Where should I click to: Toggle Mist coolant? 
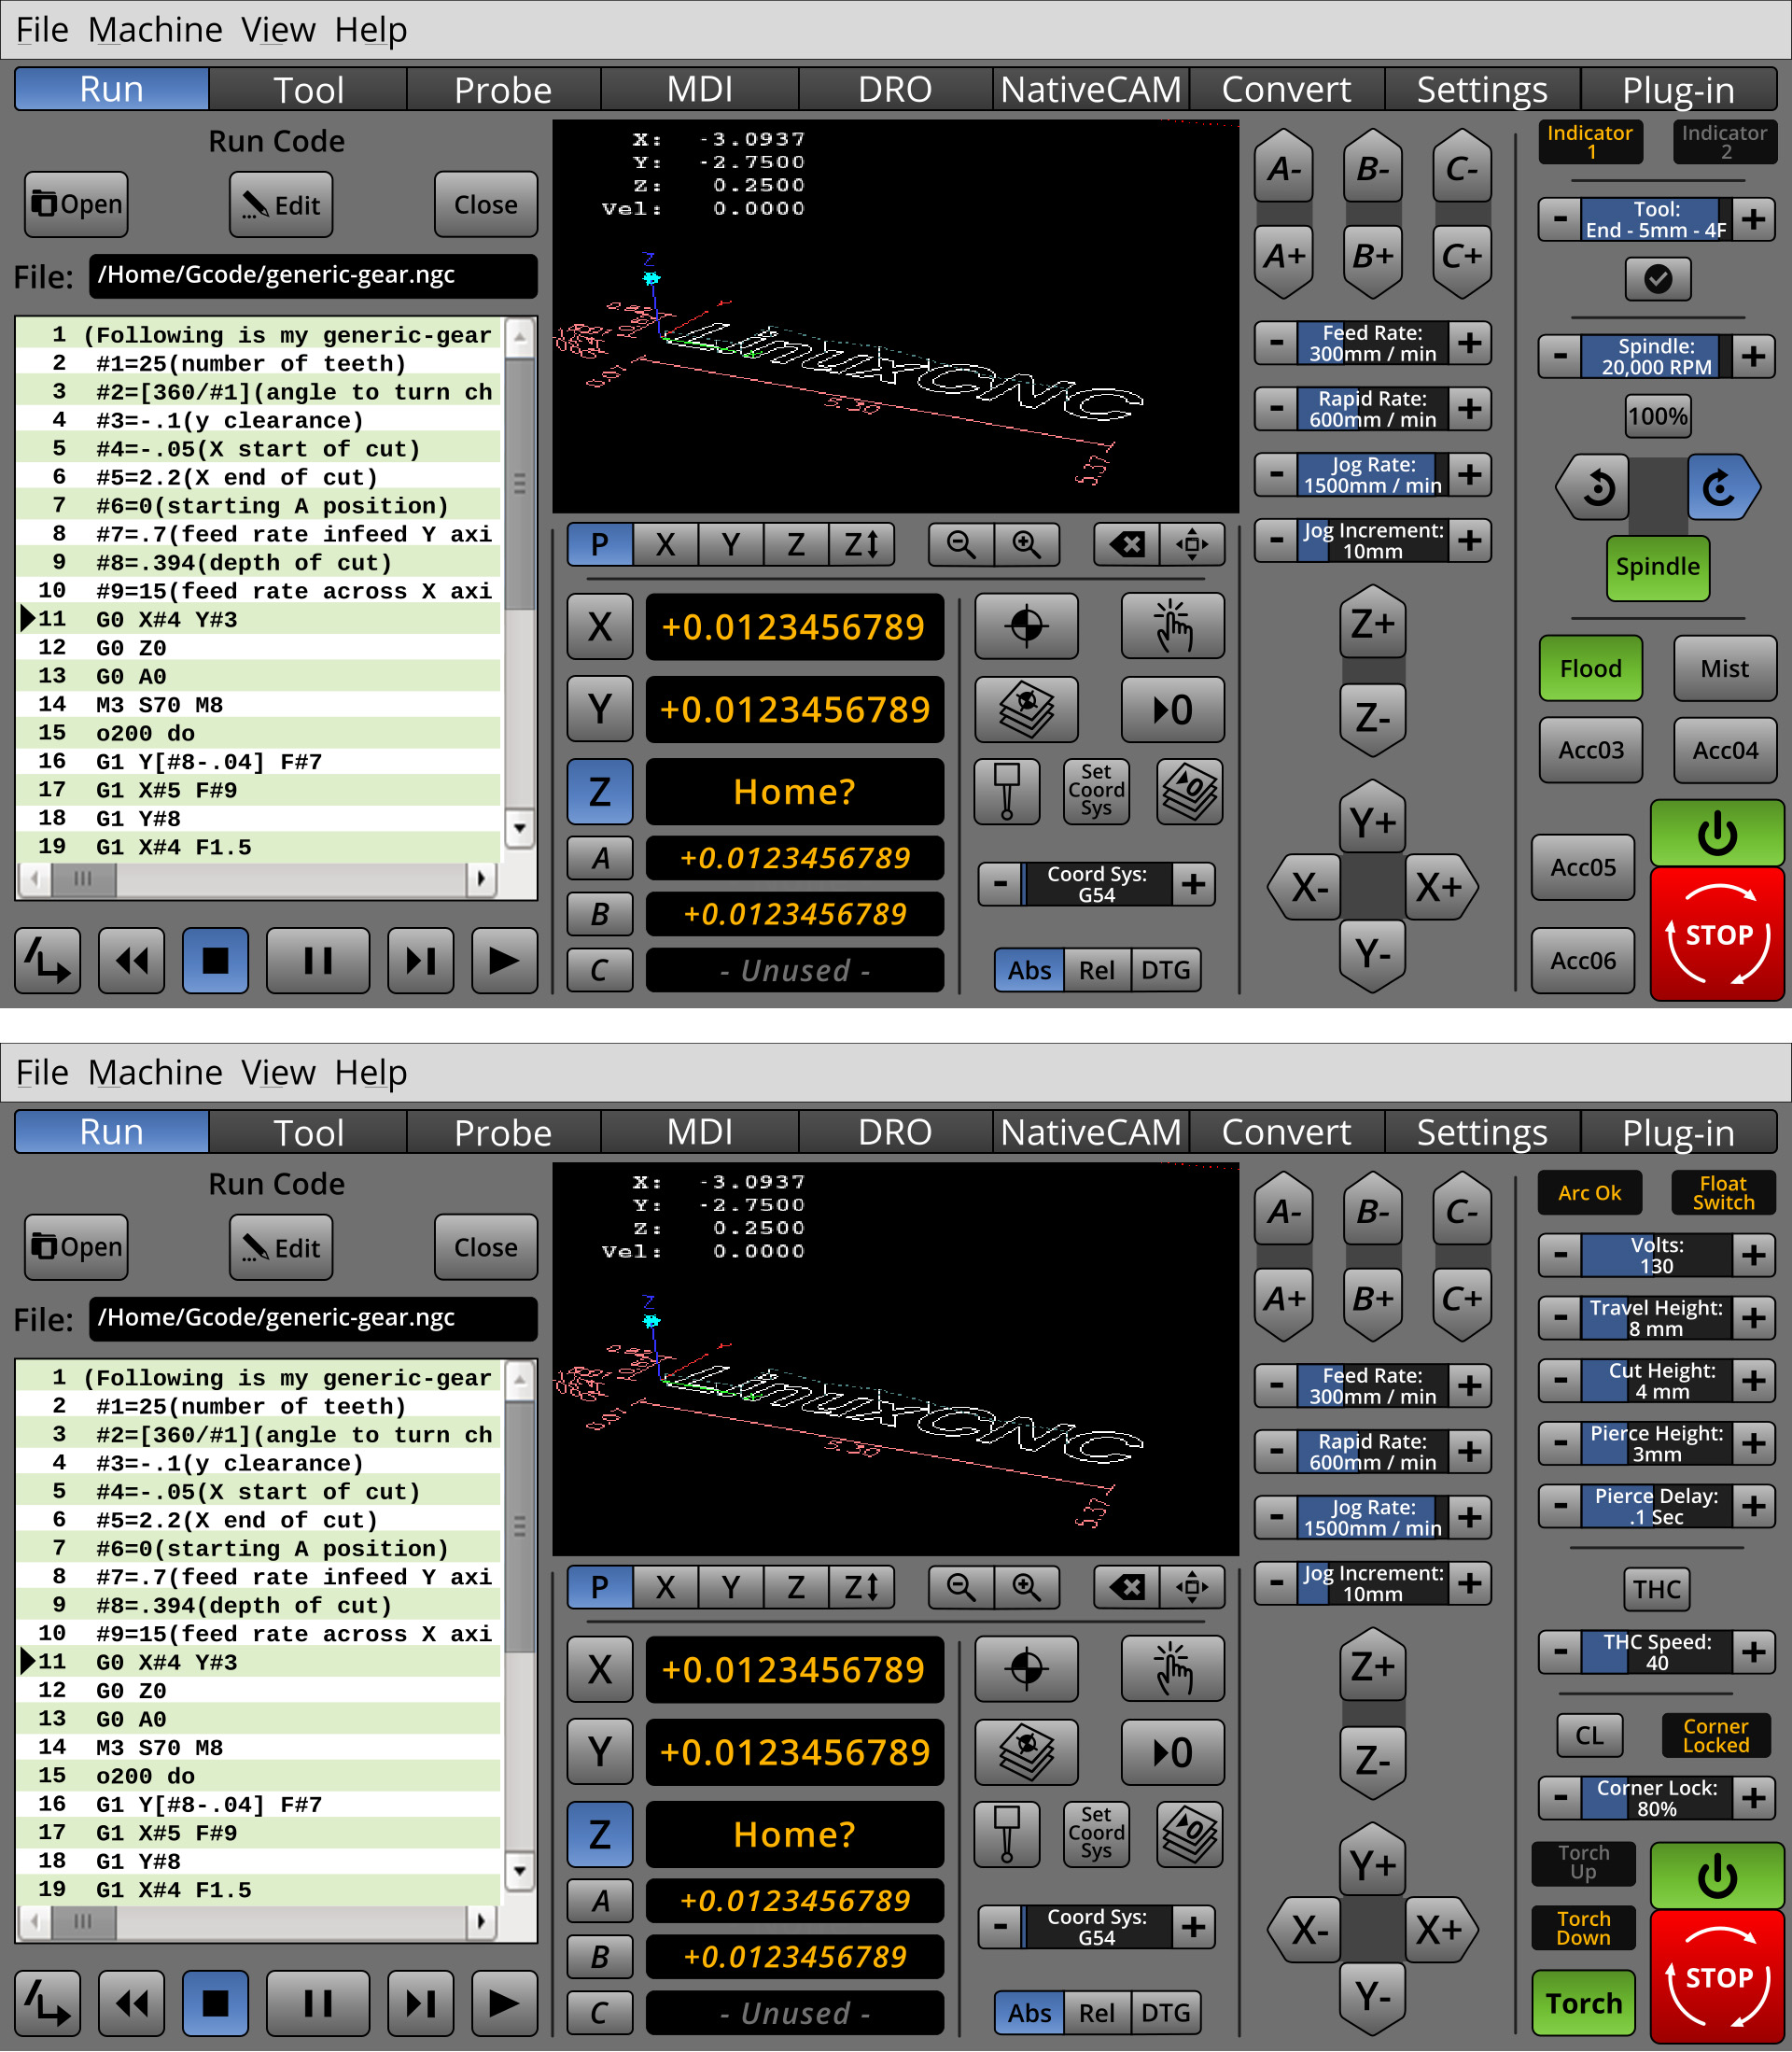1724,668
